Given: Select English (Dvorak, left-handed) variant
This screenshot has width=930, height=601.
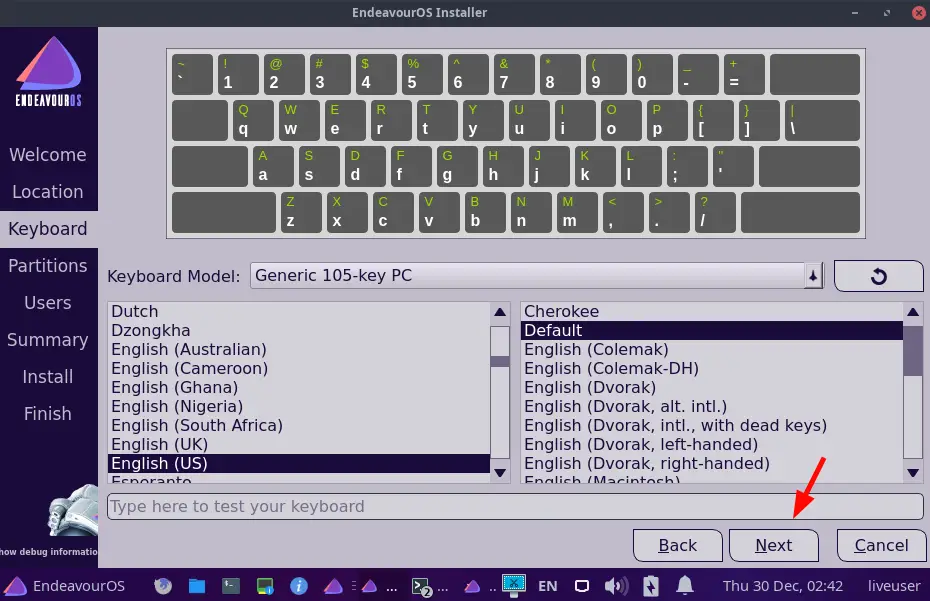Looking at the screenshot, I should tap(712, 444).
